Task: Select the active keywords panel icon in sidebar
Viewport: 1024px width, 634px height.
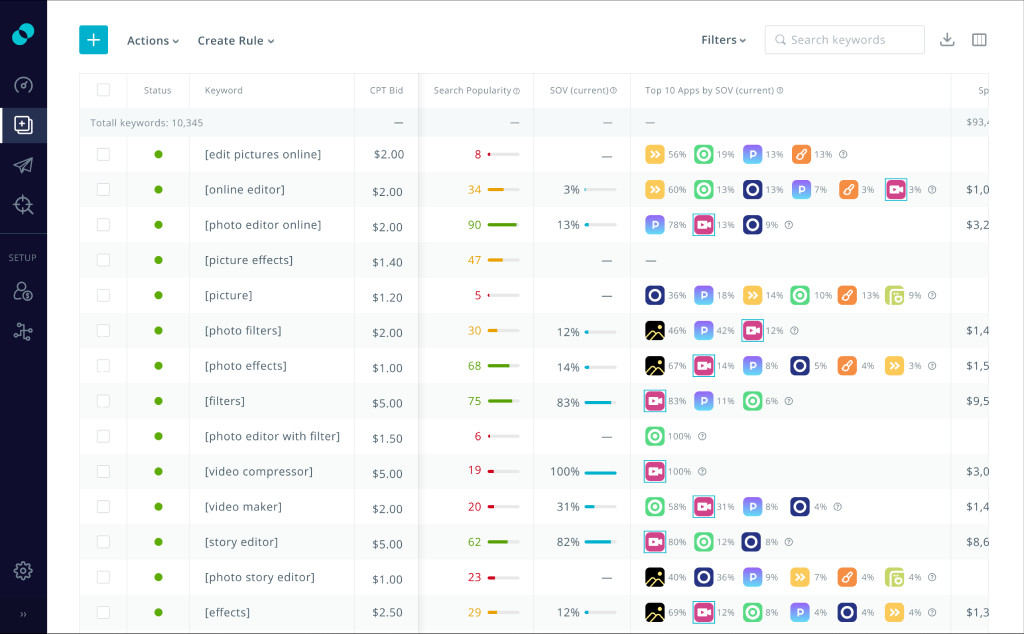Action: [23, 125]
